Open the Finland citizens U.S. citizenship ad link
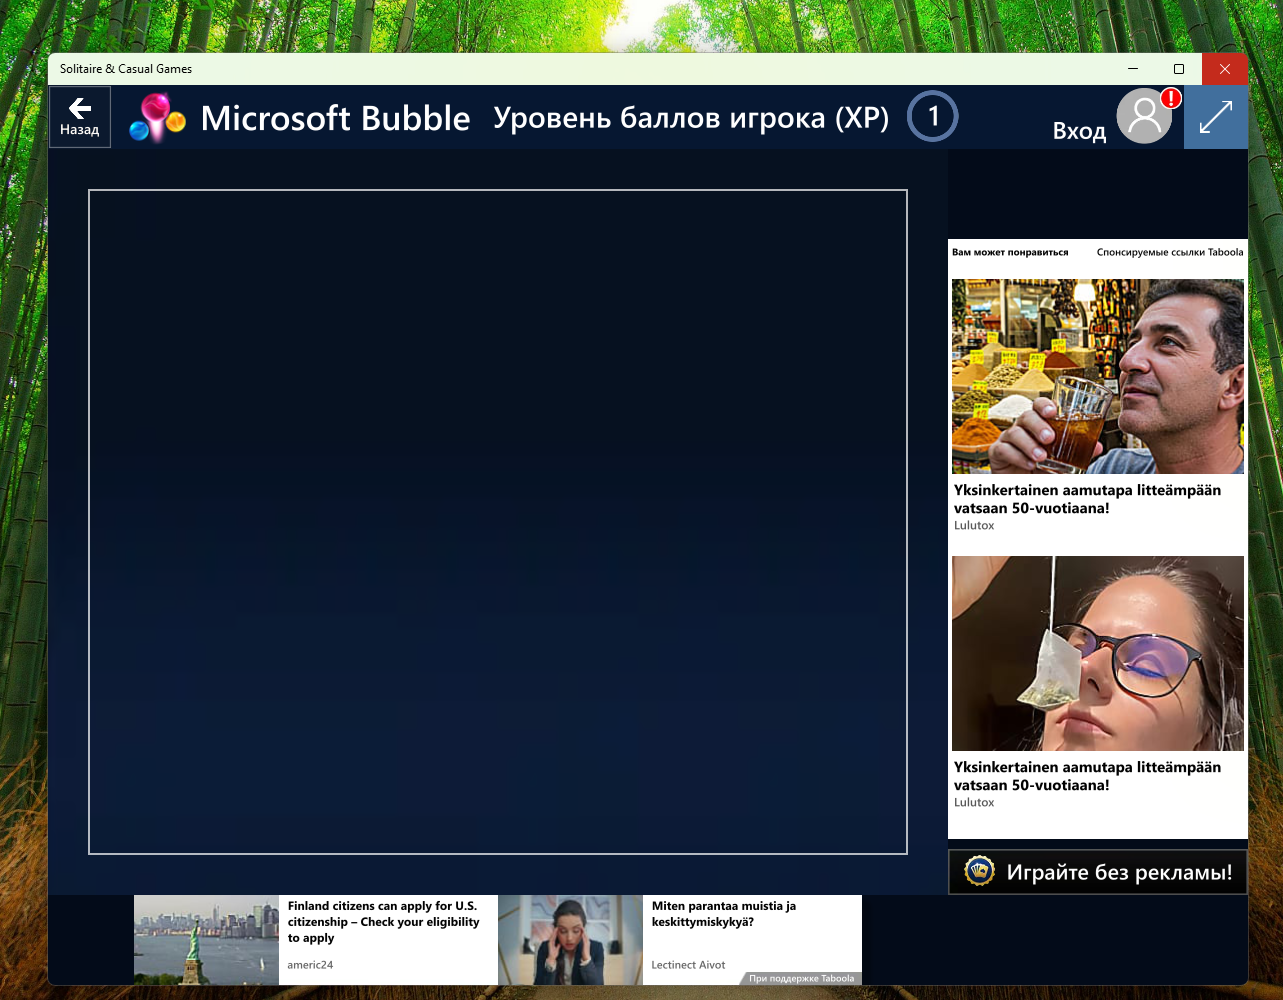1283x1000 pixels. (x=384, y=922)
